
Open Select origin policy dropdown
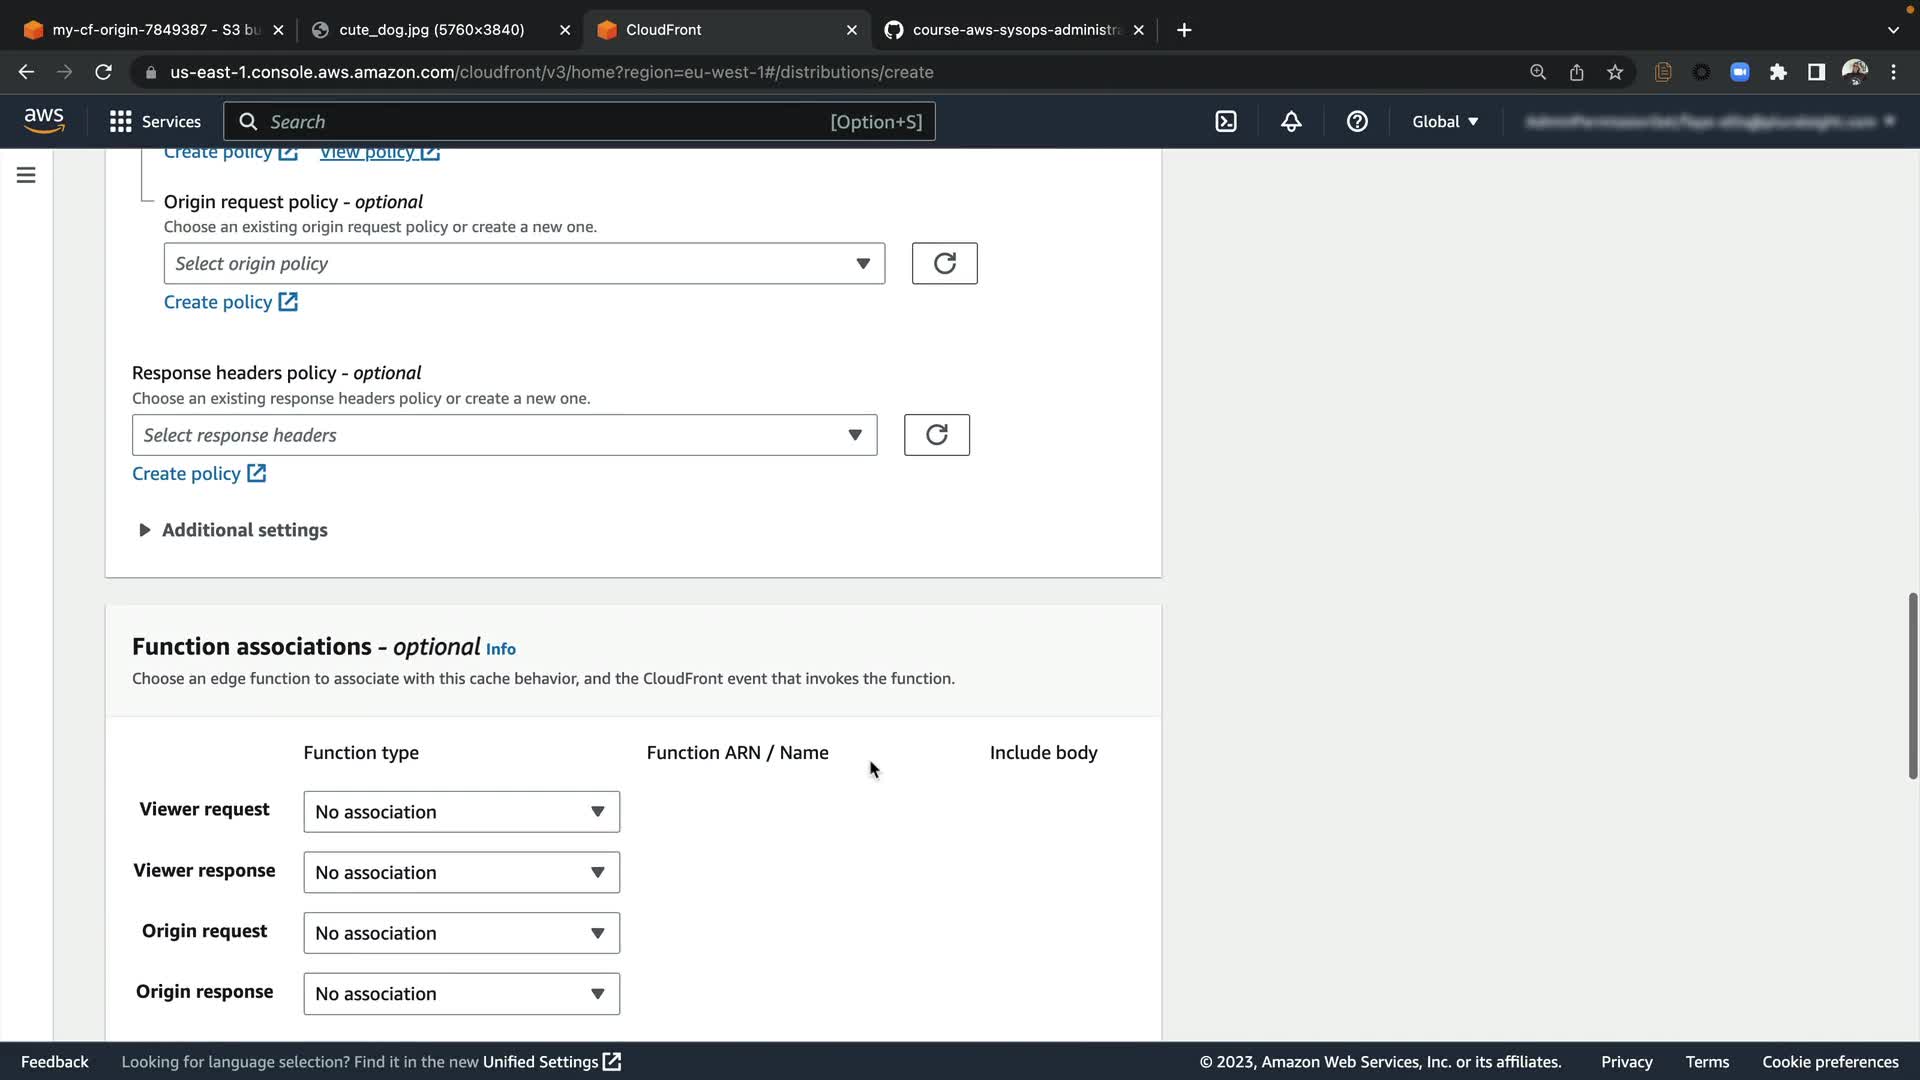[524, 264]
